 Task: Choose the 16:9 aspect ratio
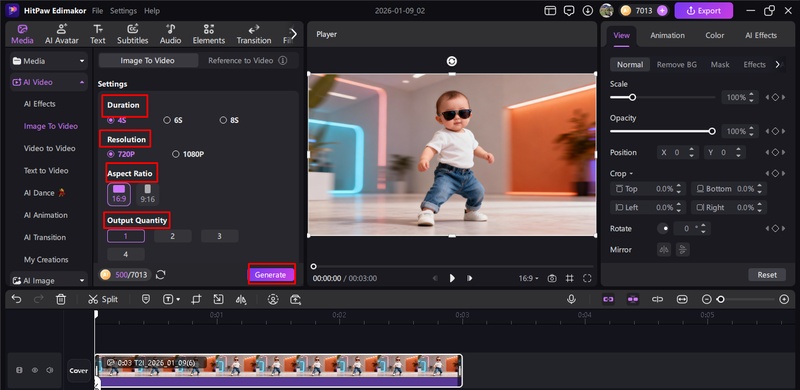pyautogui.click(x=119, y=194)
